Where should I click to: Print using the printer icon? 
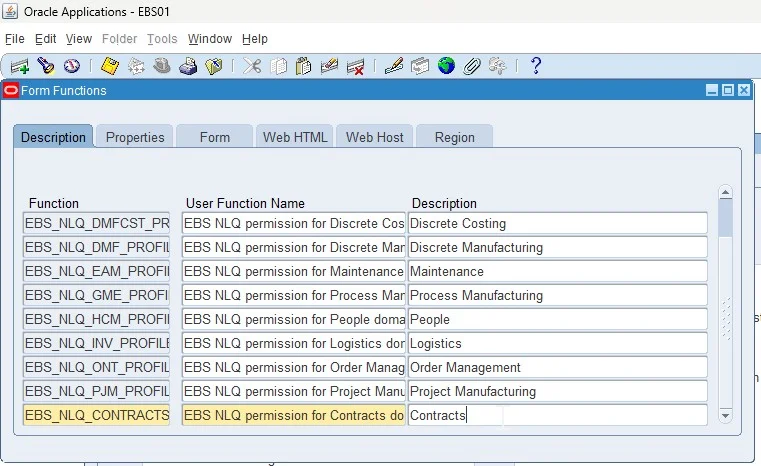point(188,66)
